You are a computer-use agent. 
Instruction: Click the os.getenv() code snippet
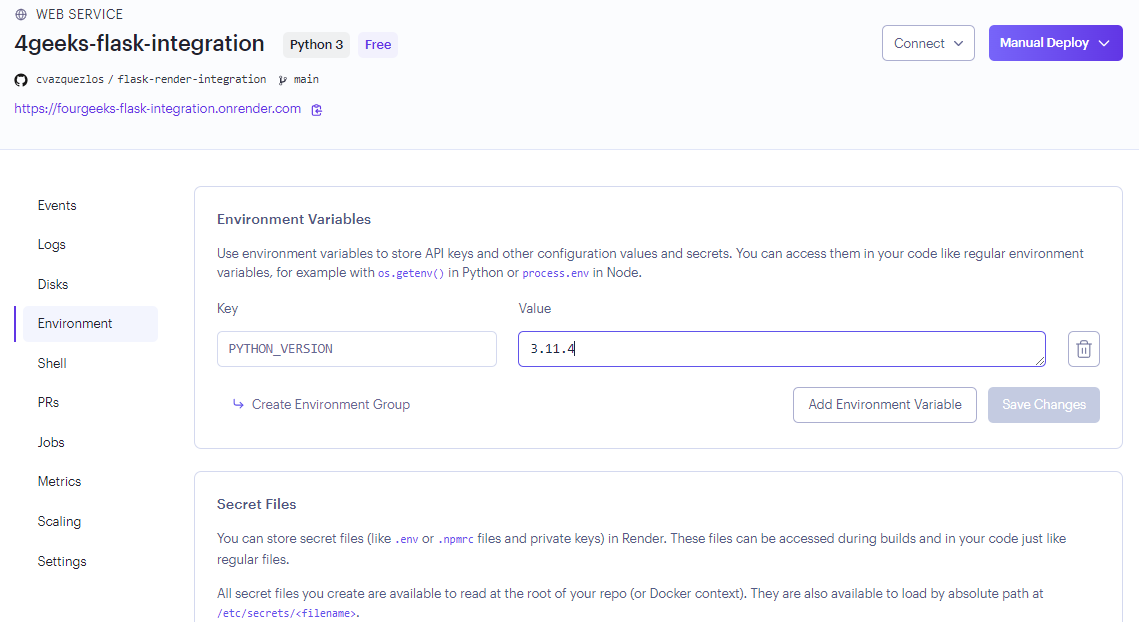tap(410, 273)
